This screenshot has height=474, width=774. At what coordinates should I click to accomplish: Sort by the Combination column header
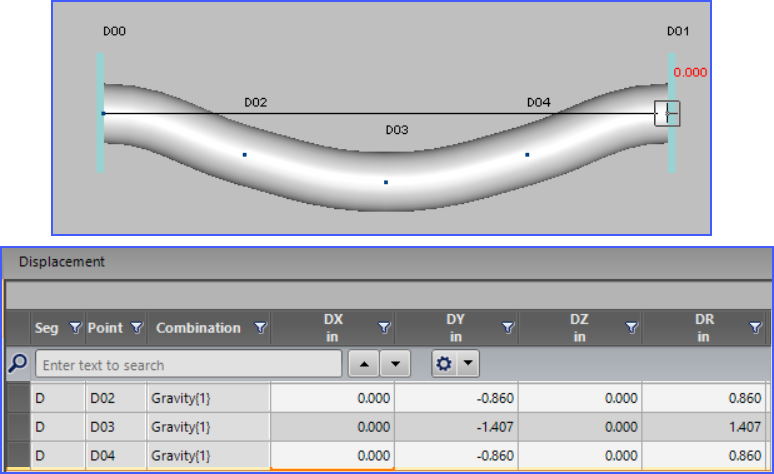click(x=198, y=328)
